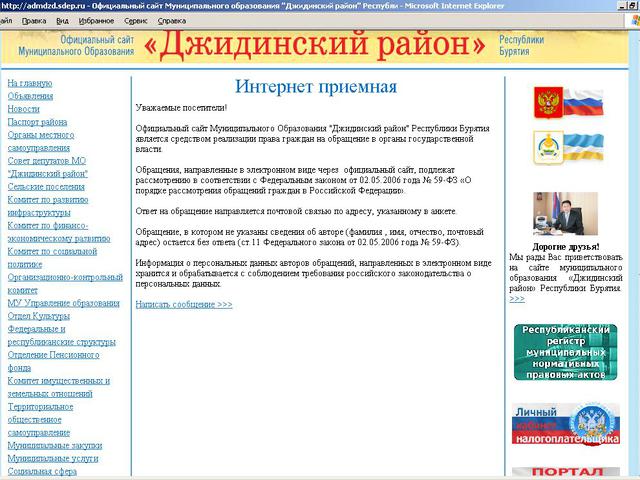Open Комитет имущественных и земельных отношений link

[x=58, y=387]
